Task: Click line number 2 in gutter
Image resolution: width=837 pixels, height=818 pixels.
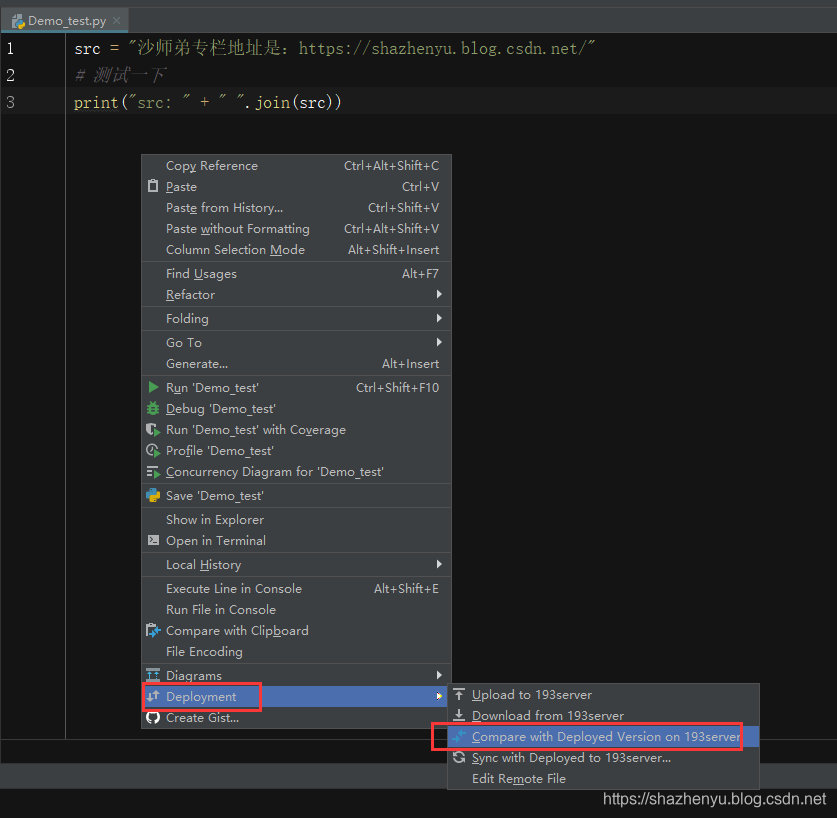Action: 10,75
